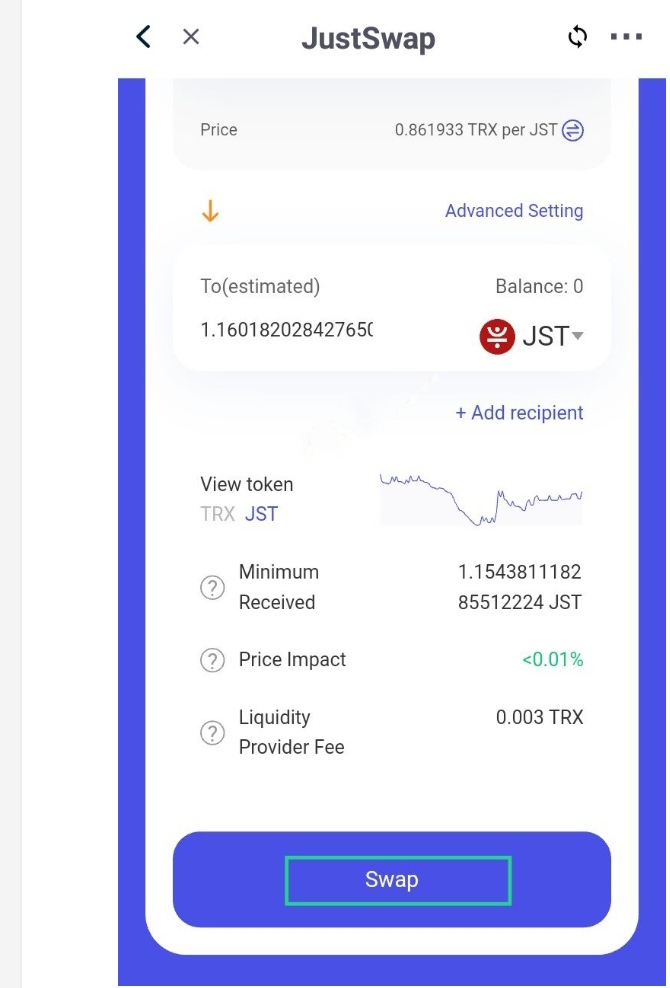Select JST under View token
670x988 pixels.
point(261,514)
